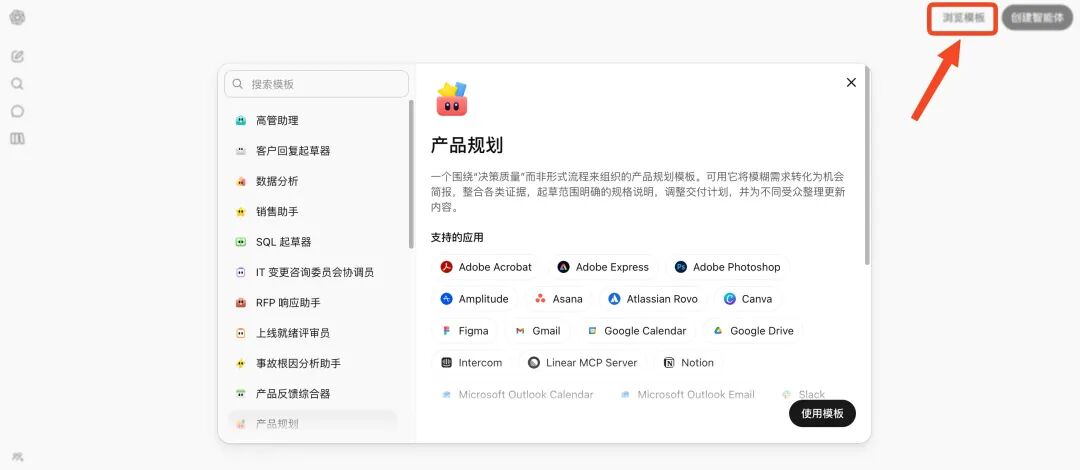Open the SQL 起草器 template
This screenshot has height=470, width=1080.
click(x=283, y=242)
